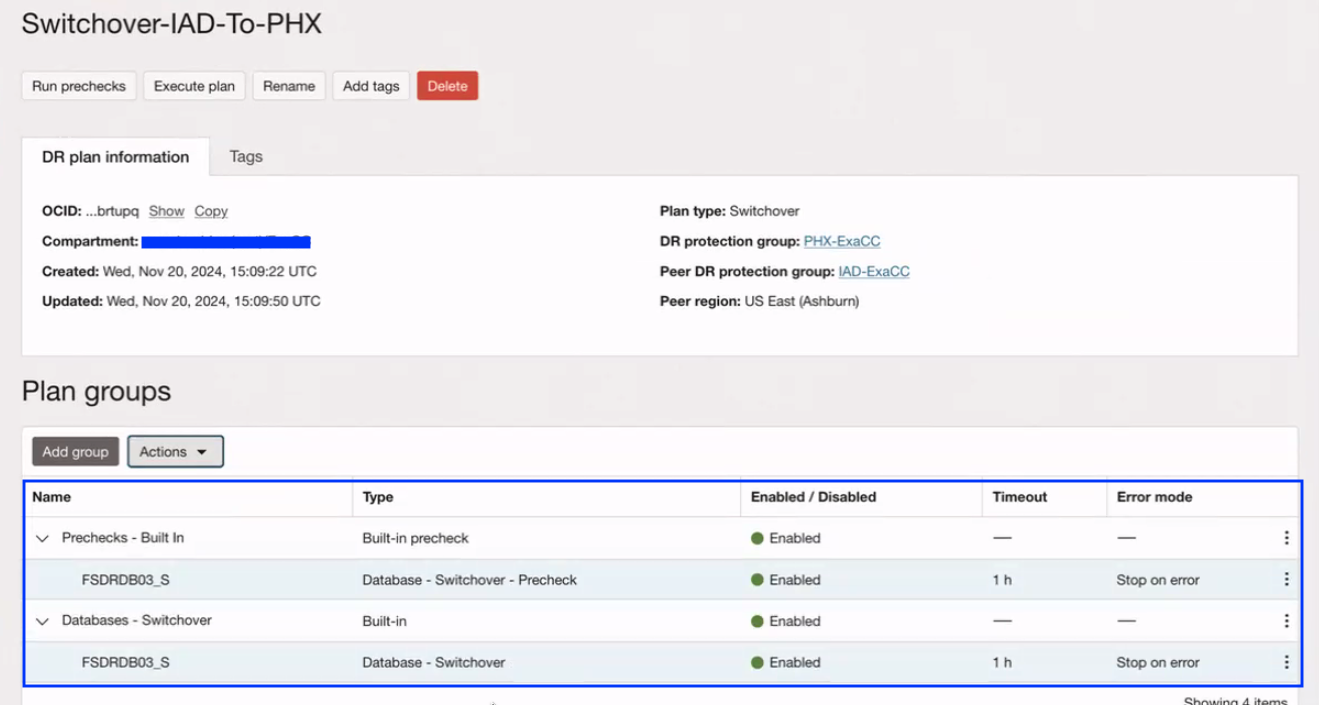1319x705 pixels.
Task: Click Add group button
Action: tap(75, 452)
